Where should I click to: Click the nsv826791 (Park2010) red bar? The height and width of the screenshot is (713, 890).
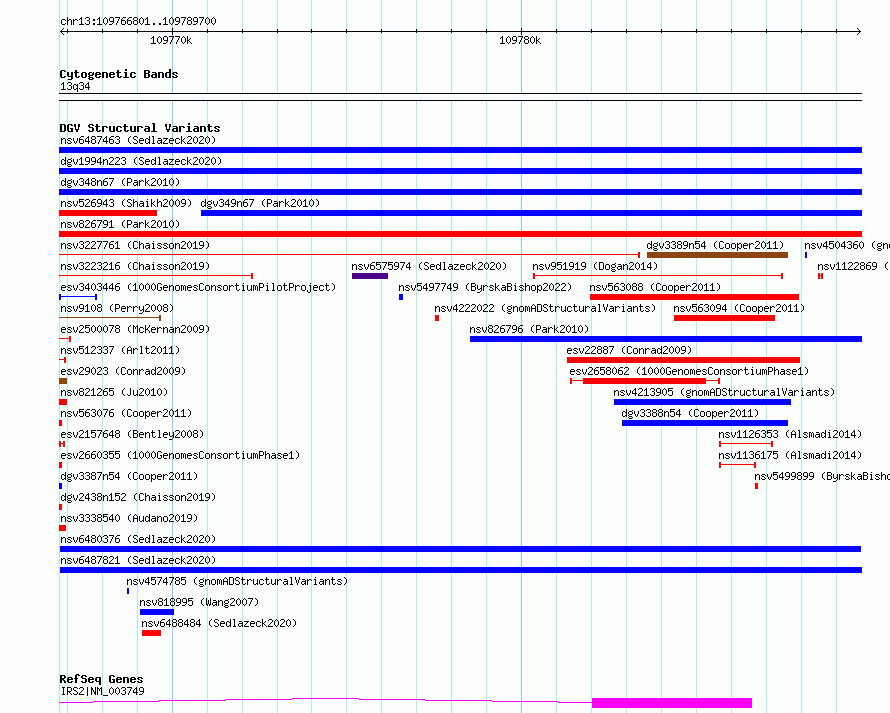coord(460,234)
